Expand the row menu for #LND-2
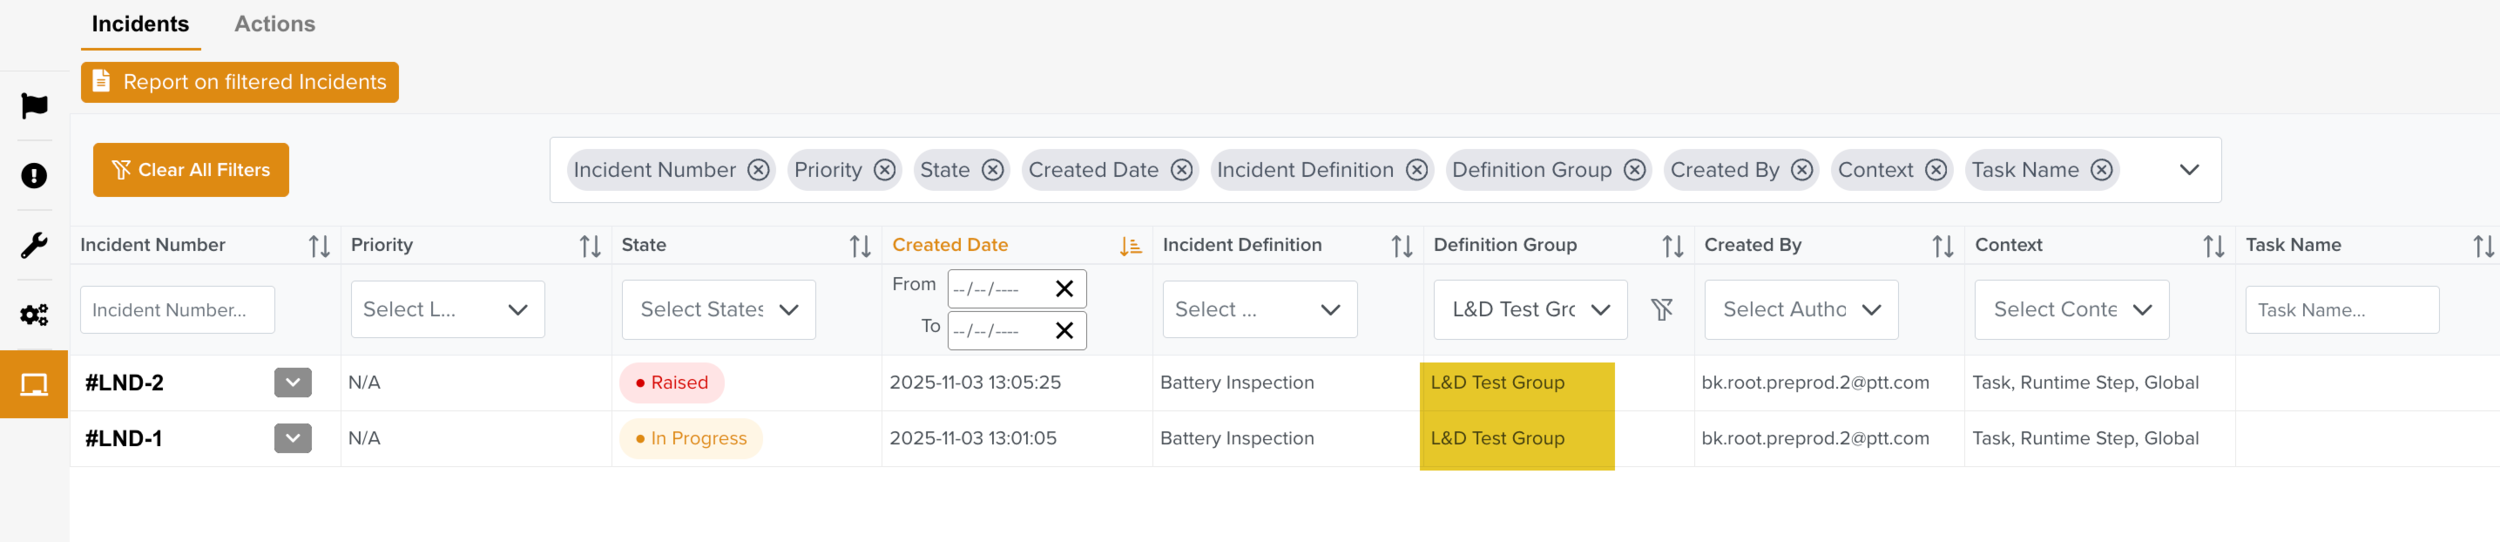 [293, 383]
